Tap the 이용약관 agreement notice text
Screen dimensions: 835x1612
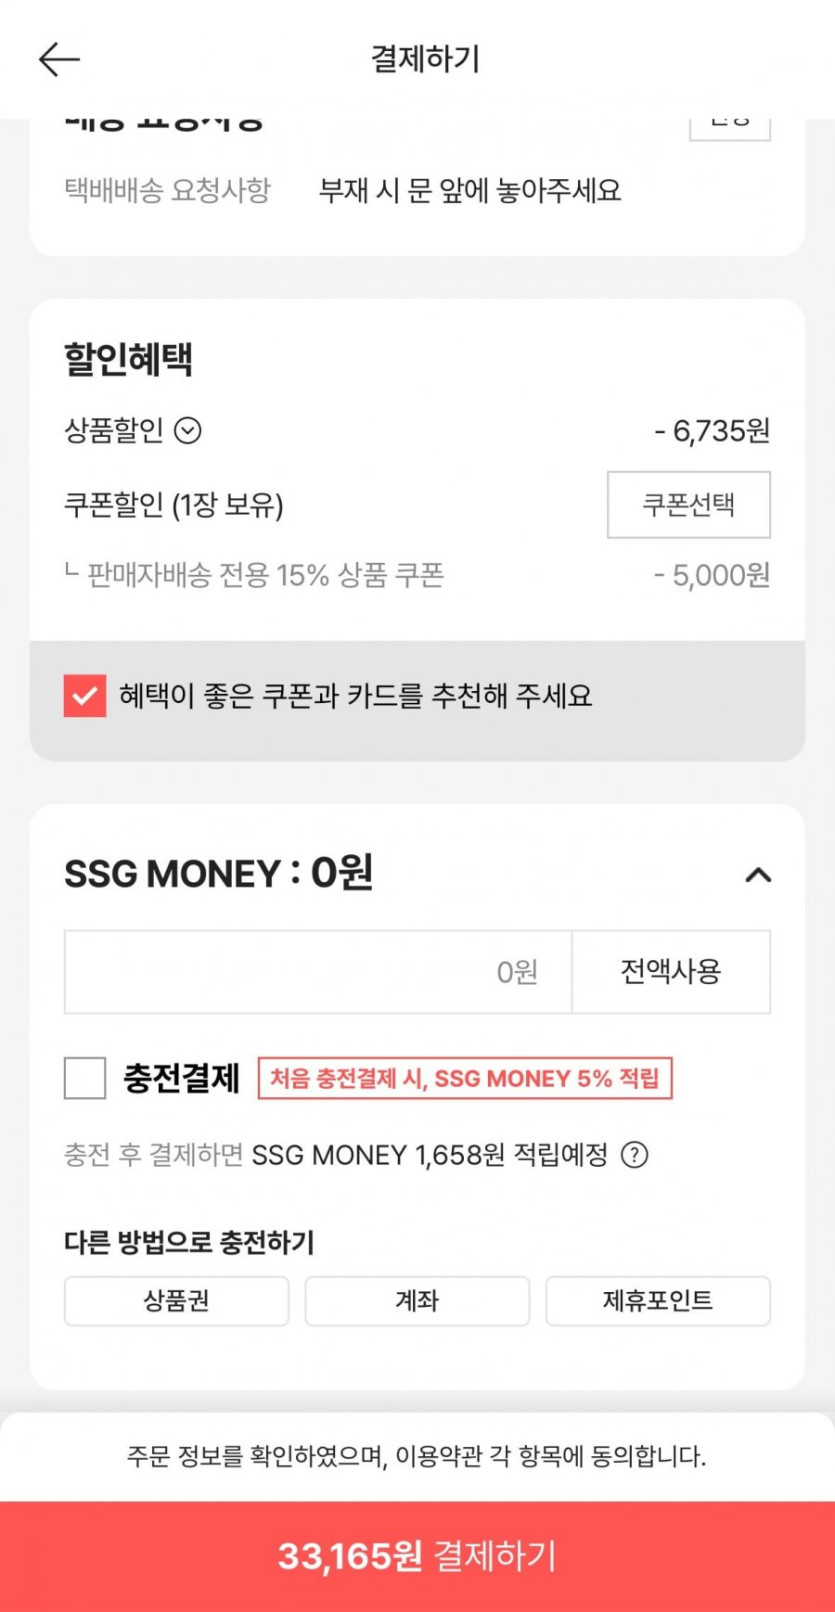point(417,1456)
